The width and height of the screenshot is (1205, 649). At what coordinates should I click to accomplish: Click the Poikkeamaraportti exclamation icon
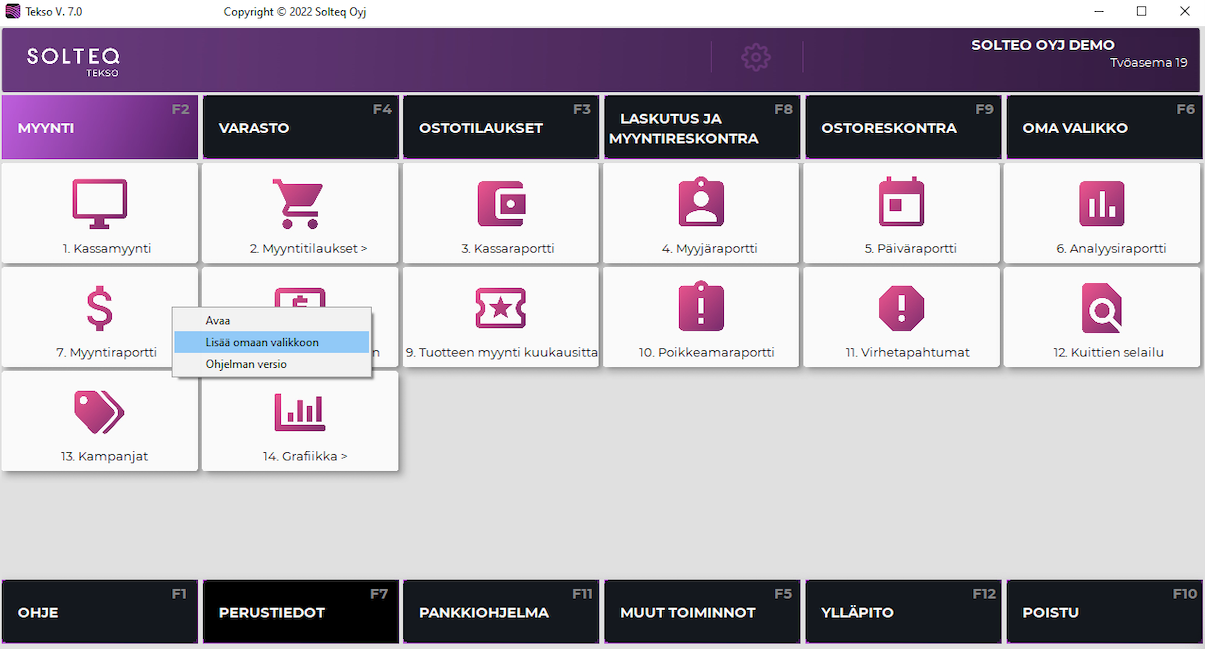pyautogui.click(x=701, y=308)
